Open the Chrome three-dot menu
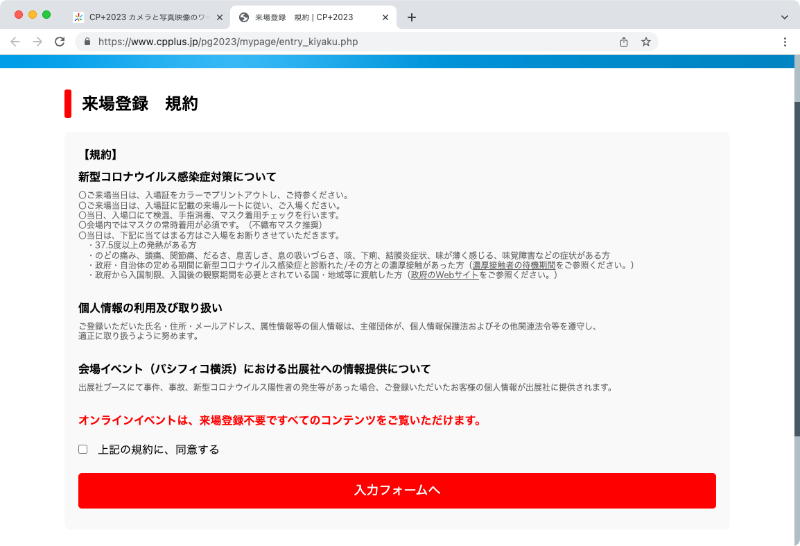Screen dimensions: 800x546 coord(785,42)
